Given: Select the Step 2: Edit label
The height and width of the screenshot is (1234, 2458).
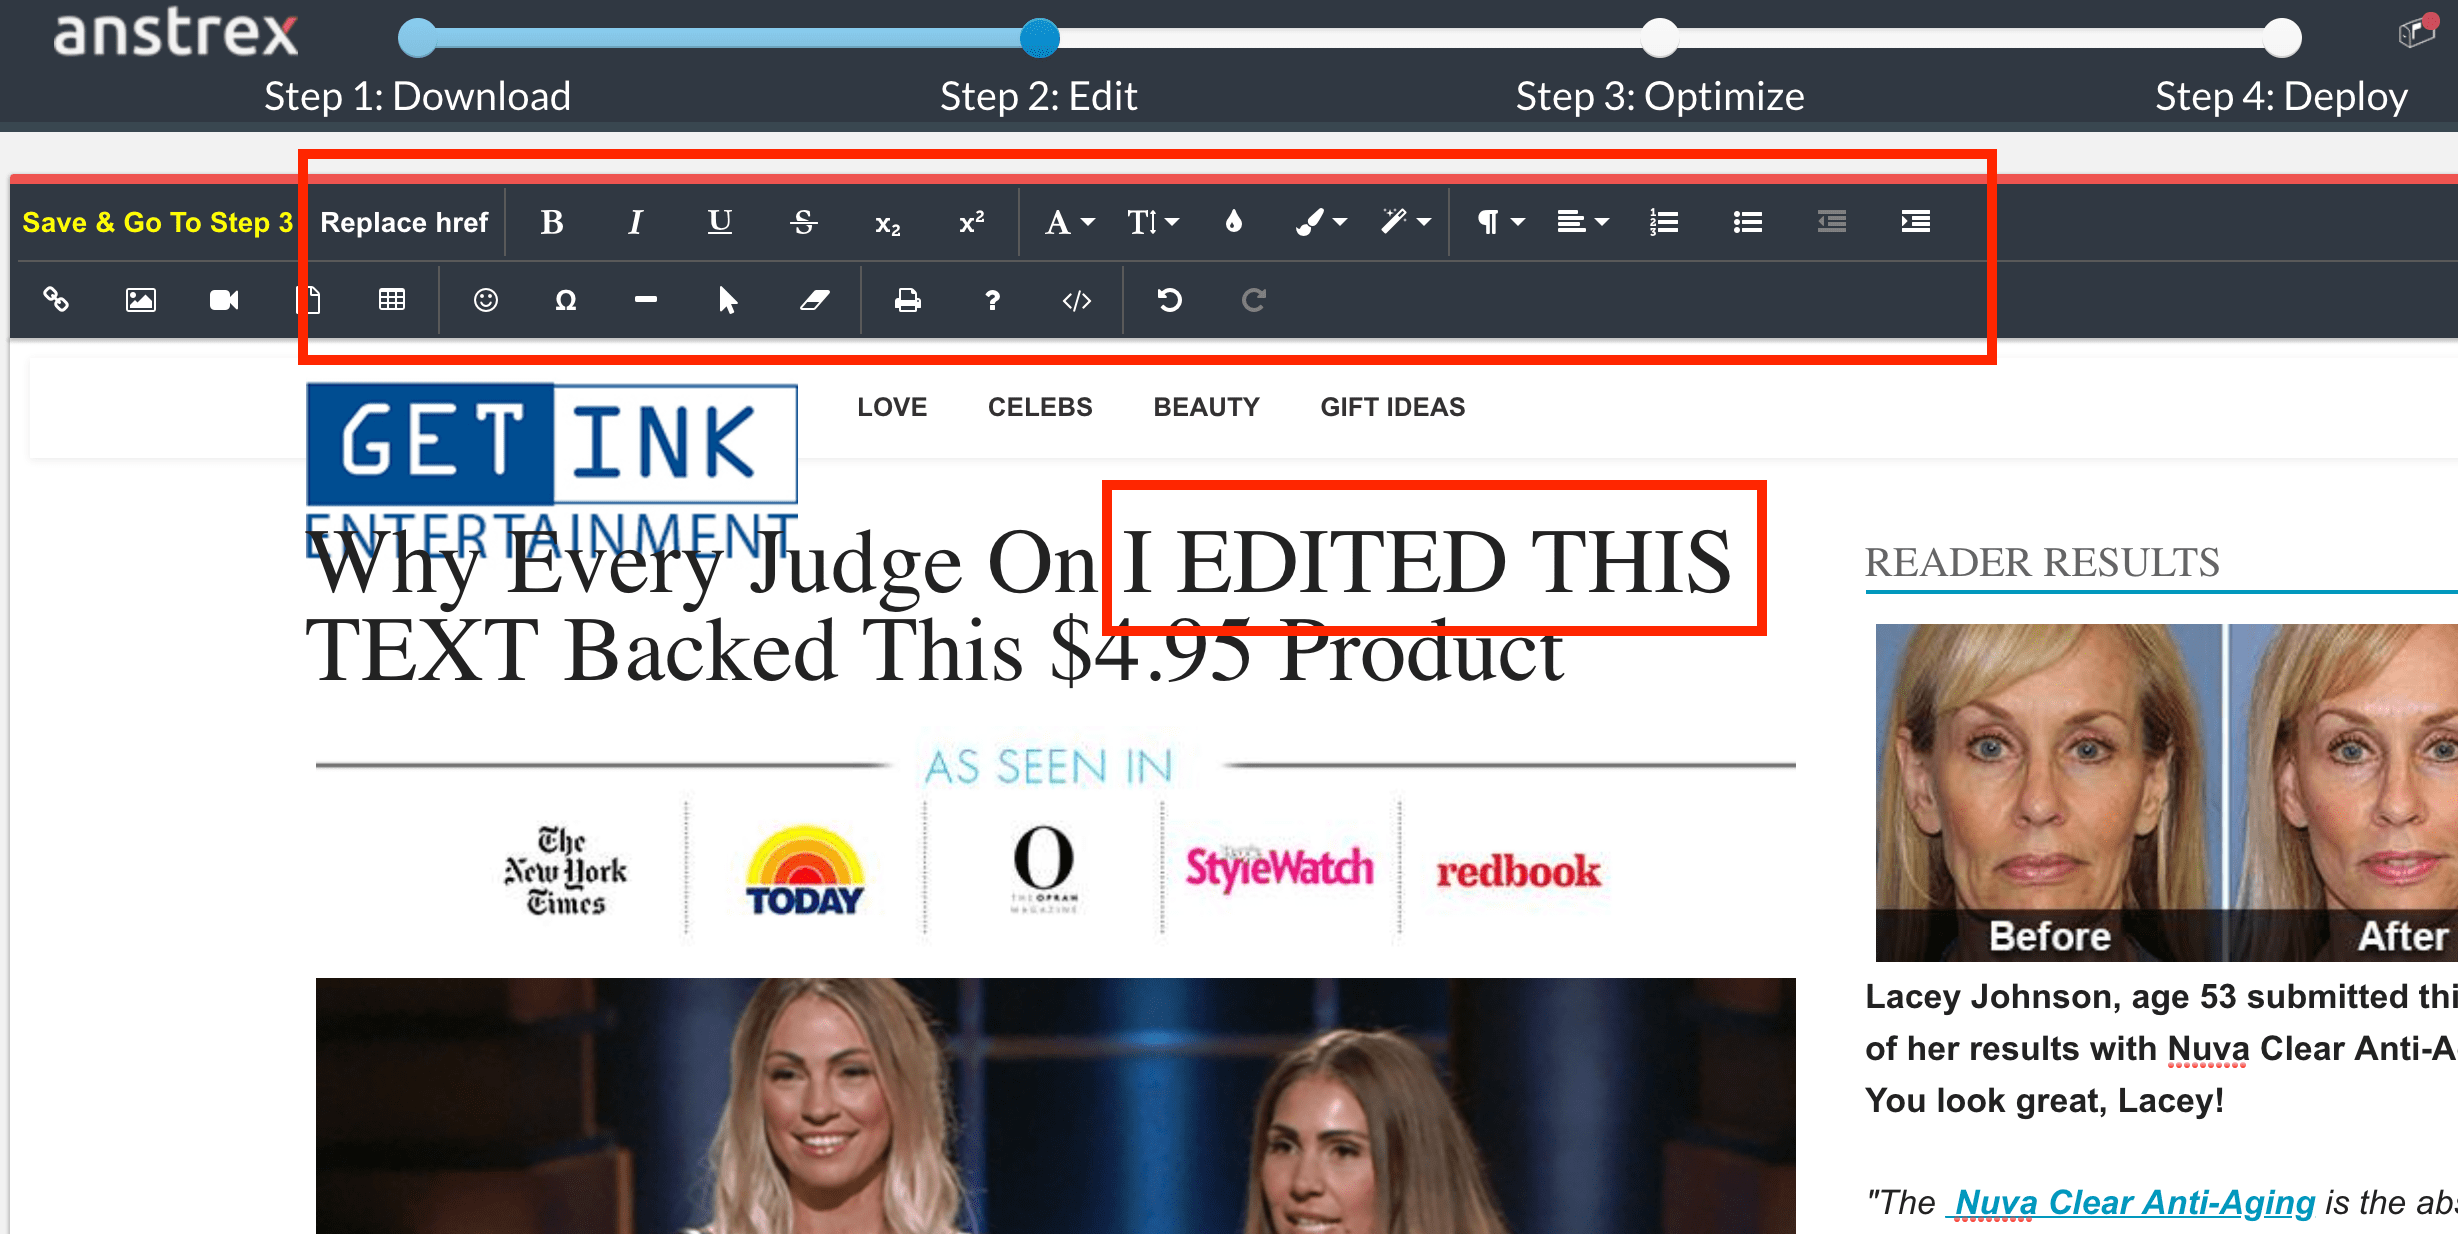Looking at the screenshot, I should click(1039, 97).
